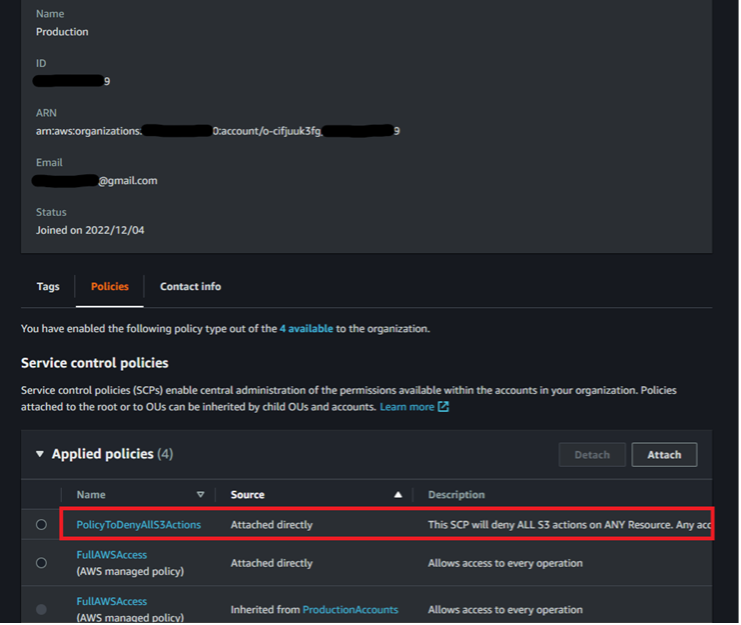The image size is (741, 625).
Task: Select the Policies tab
Action: click(110, 287)
